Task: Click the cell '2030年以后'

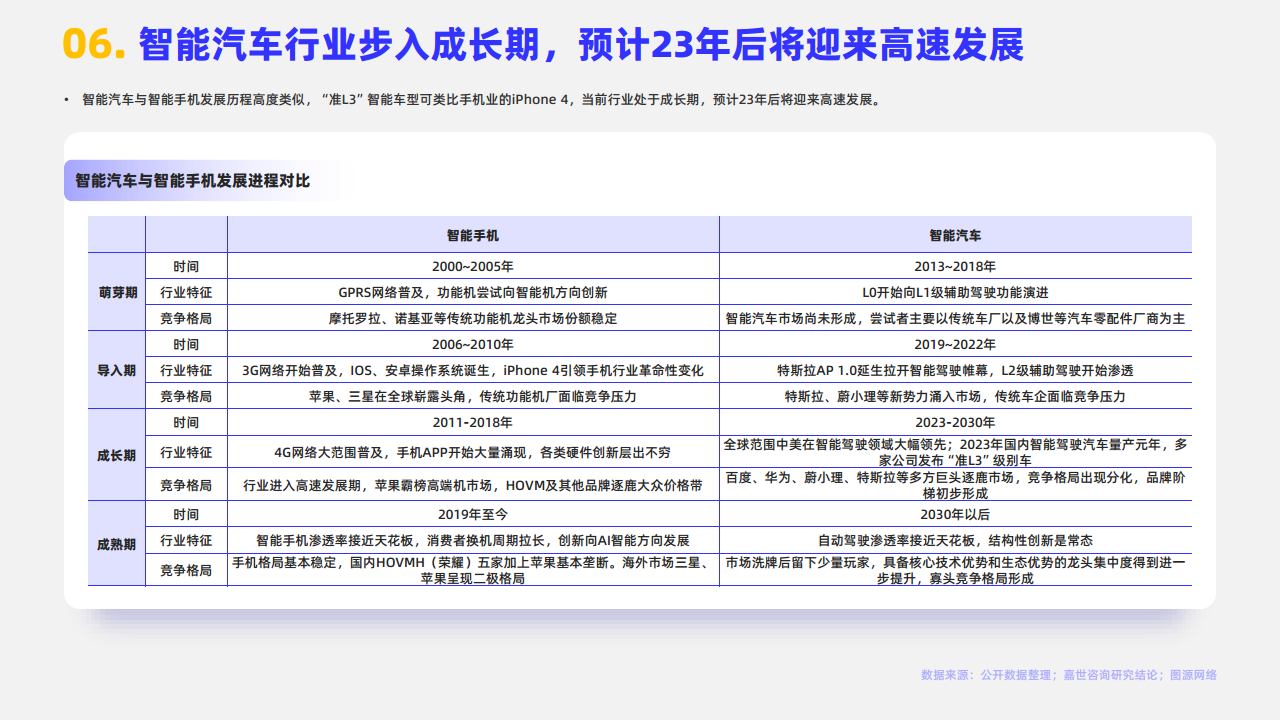Action: (955, 515)
